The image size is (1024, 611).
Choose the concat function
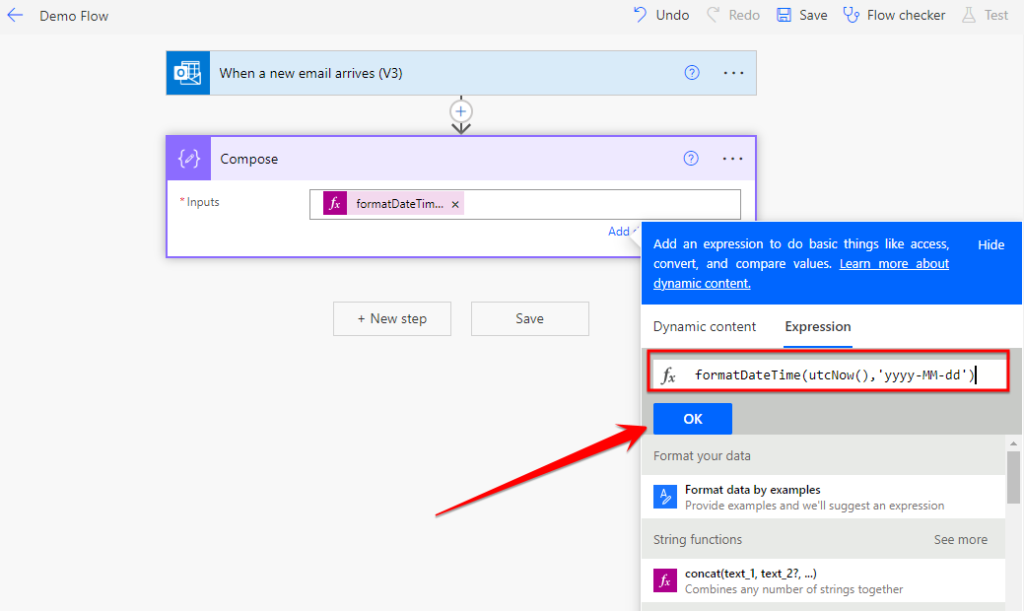(823, 580)
